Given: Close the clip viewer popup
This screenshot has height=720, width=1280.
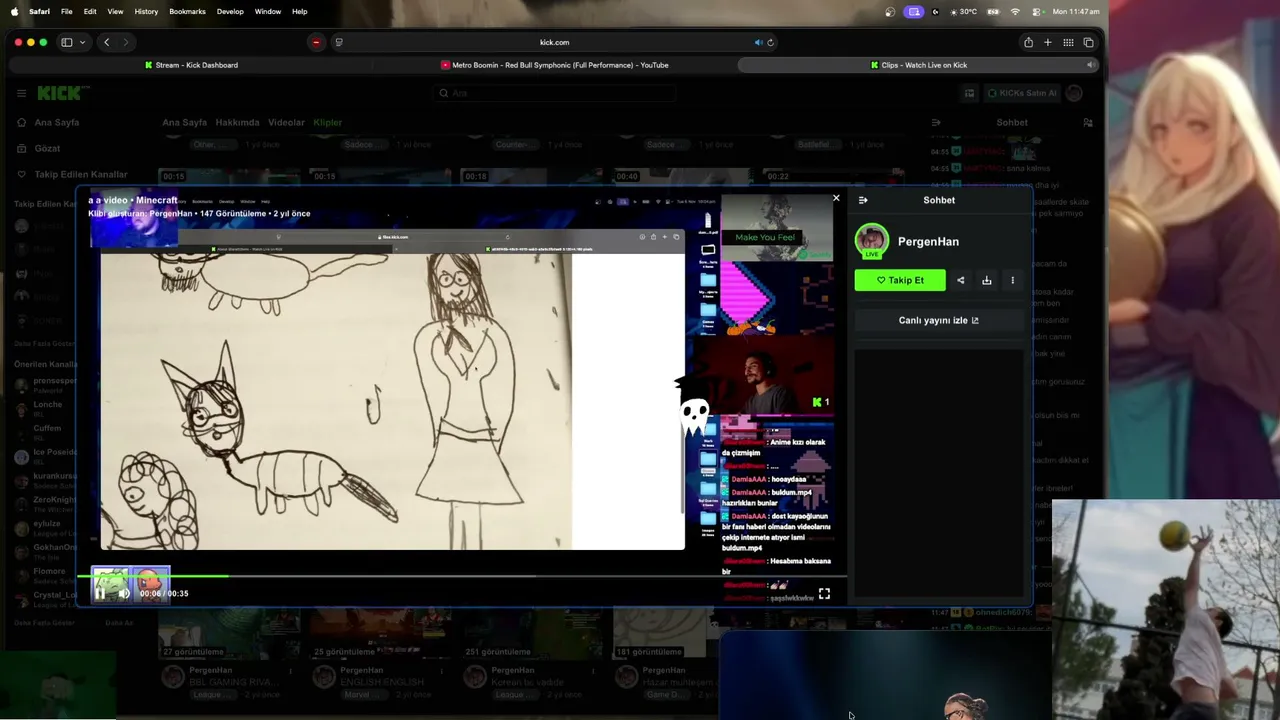Looking at the screenshot, I should click(836, 198).
